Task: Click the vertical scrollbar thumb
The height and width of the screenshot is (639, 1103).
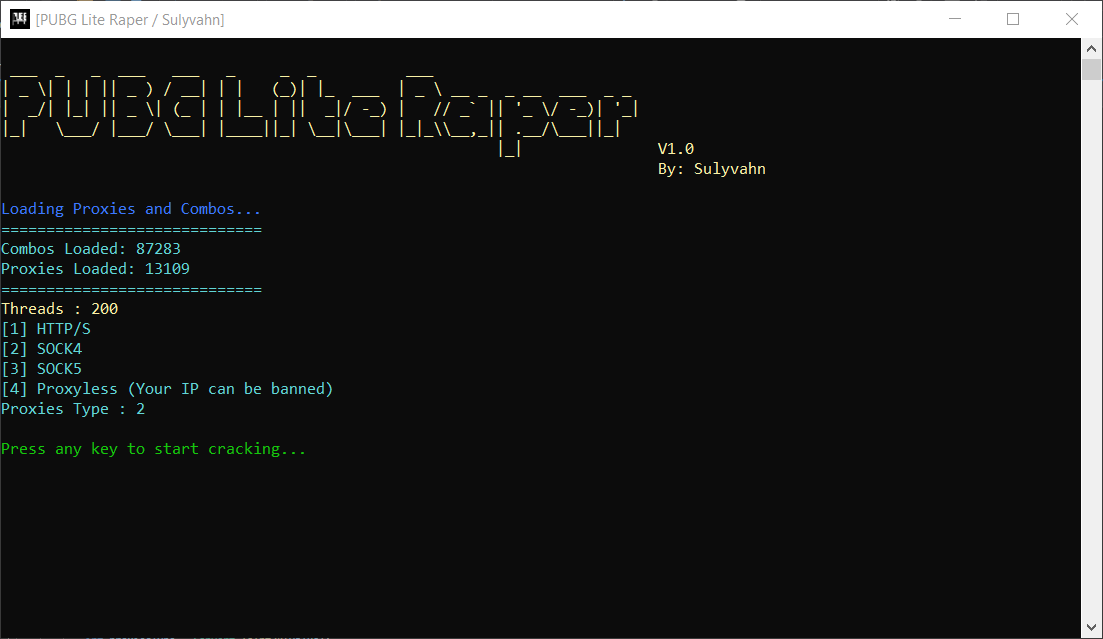Action: click(1092, 69)
